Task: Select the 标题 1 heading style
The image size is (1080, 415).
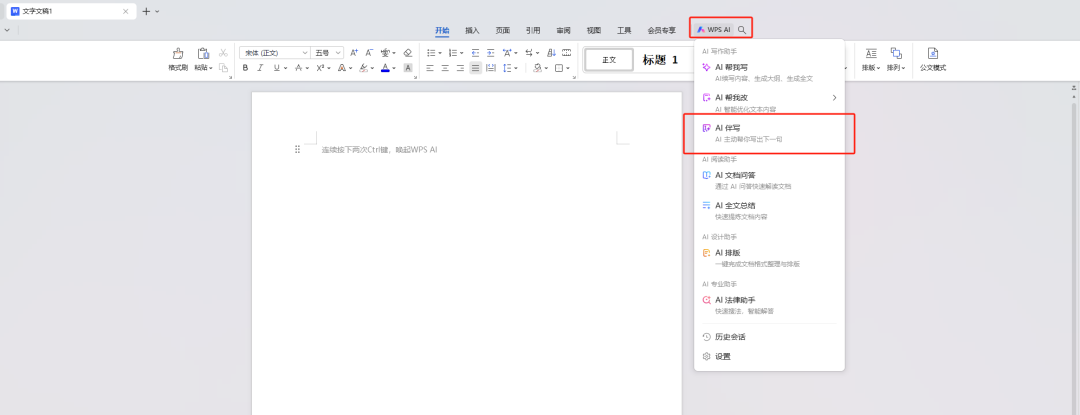Action: tap(660, 60)
